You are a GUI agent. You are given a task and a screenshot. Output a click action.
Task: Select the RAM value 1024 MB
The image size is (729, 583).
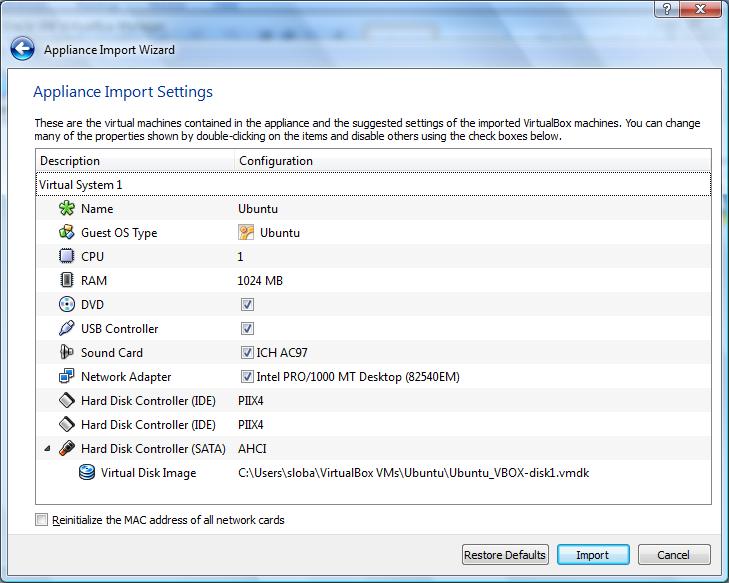click(x=260, y=281)
